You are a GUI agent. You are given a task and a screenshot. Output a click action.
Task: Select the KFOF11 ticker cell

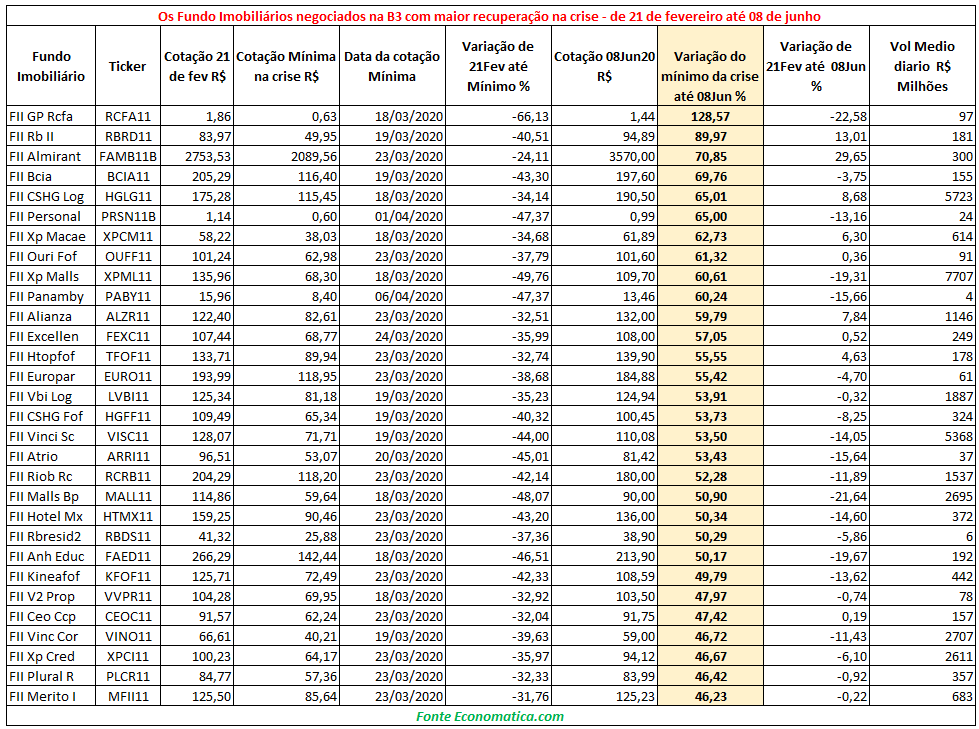point(128,576)
